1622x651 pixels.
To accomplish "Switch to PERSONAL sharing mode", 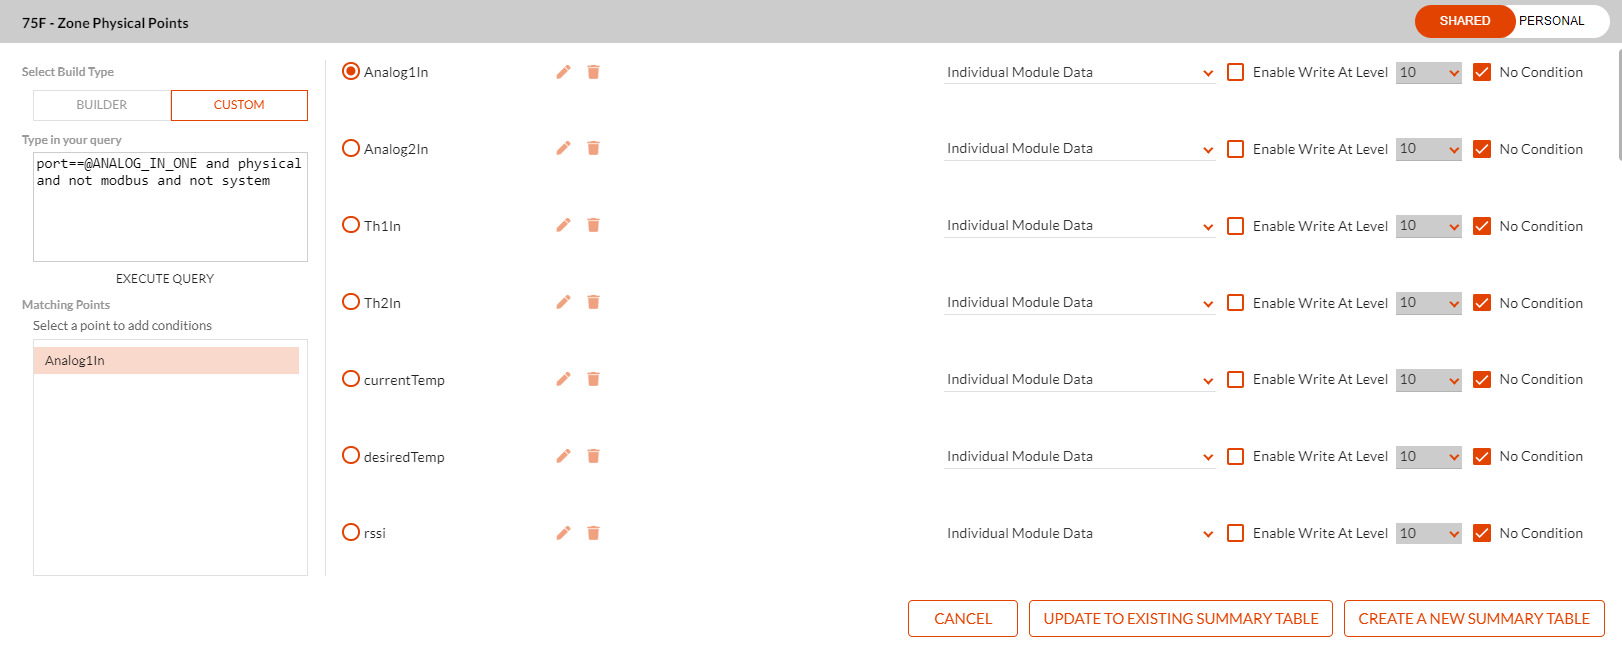I will pyautogui.click(x=1551, y=21).
